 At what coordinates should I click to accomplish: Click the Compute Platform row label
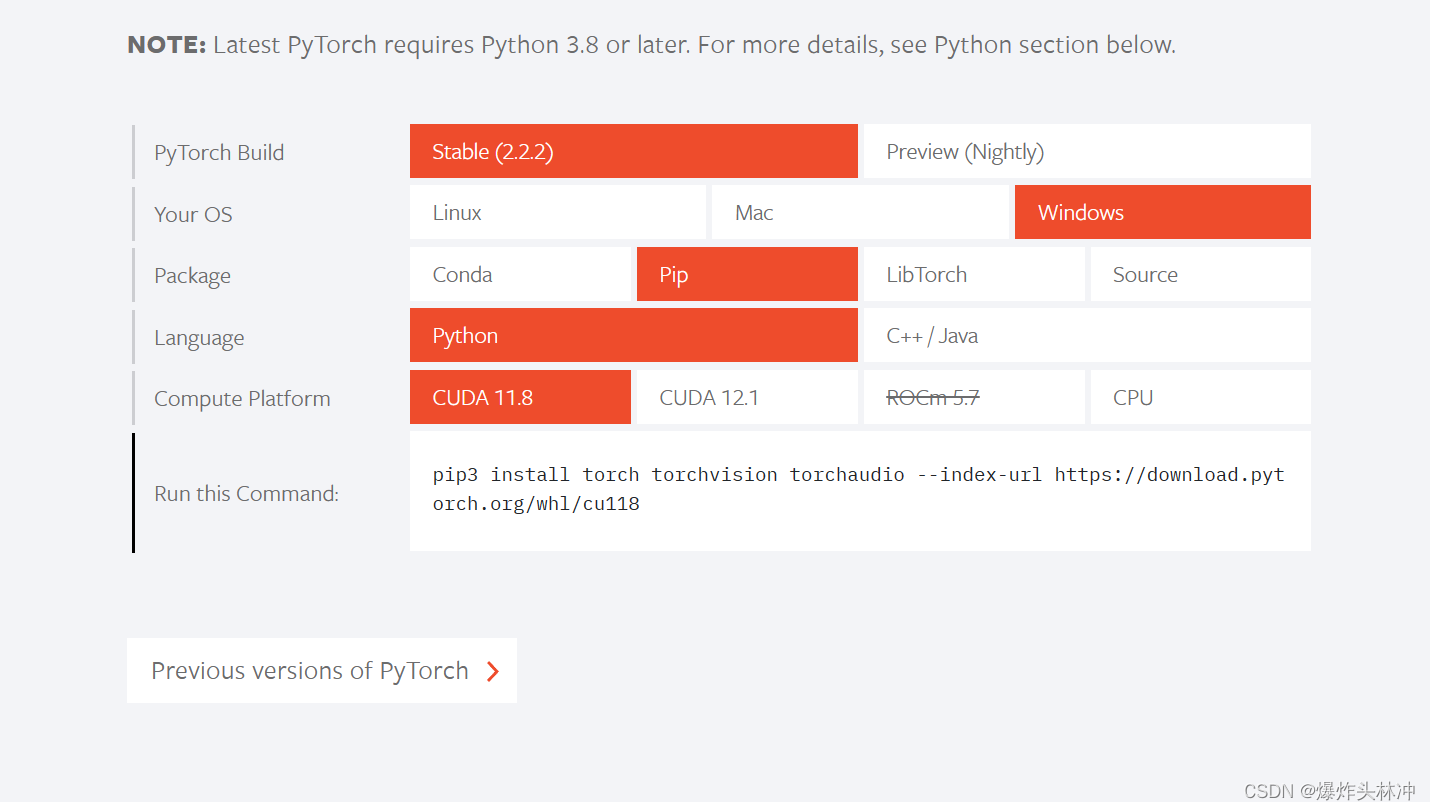[x=242, y=399]
